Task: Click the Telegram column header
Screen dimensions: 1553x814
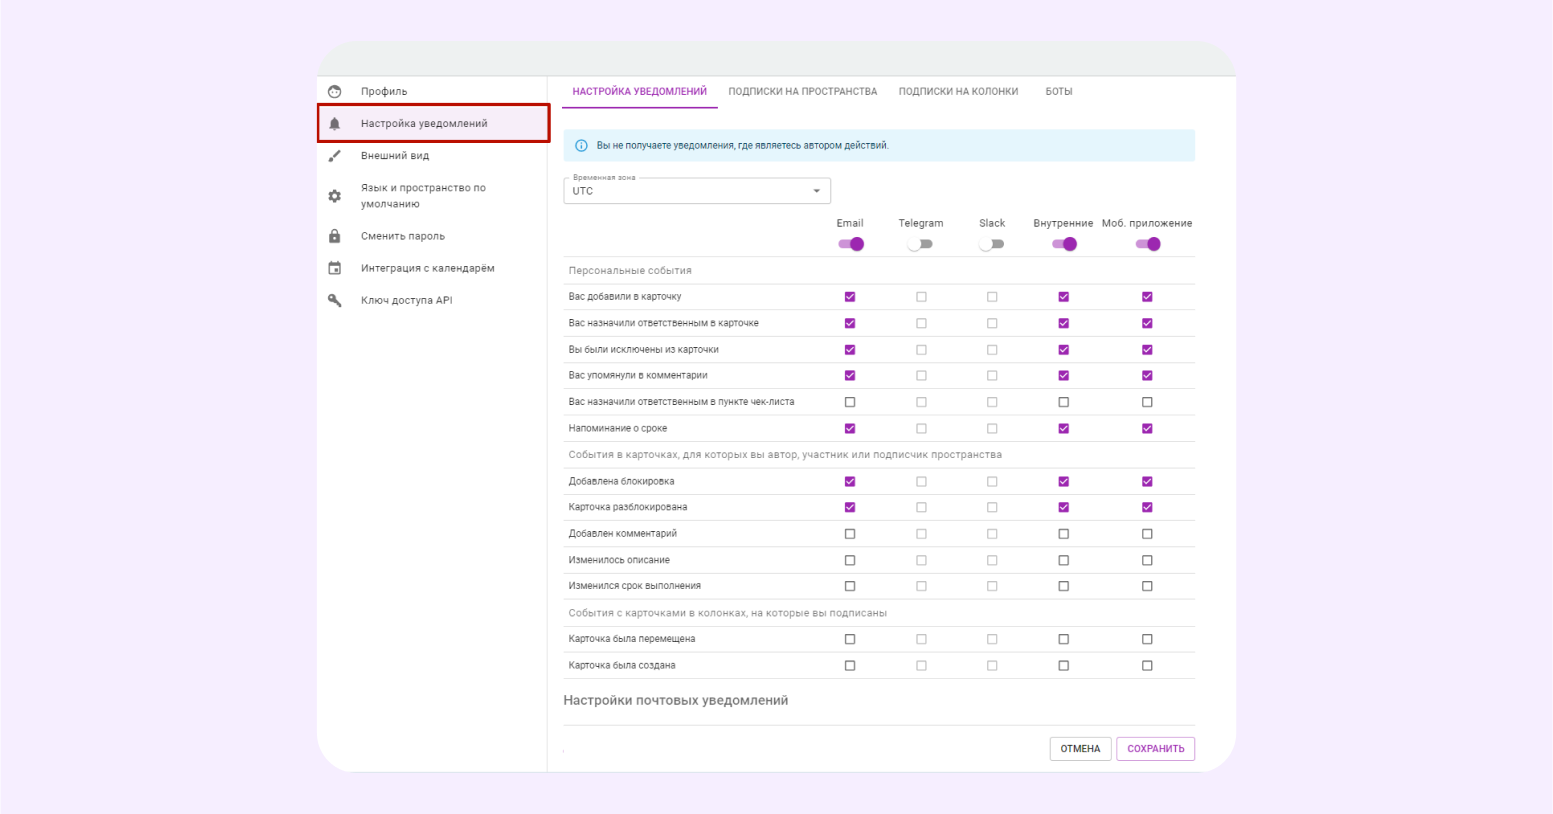Action: (921, 223)
